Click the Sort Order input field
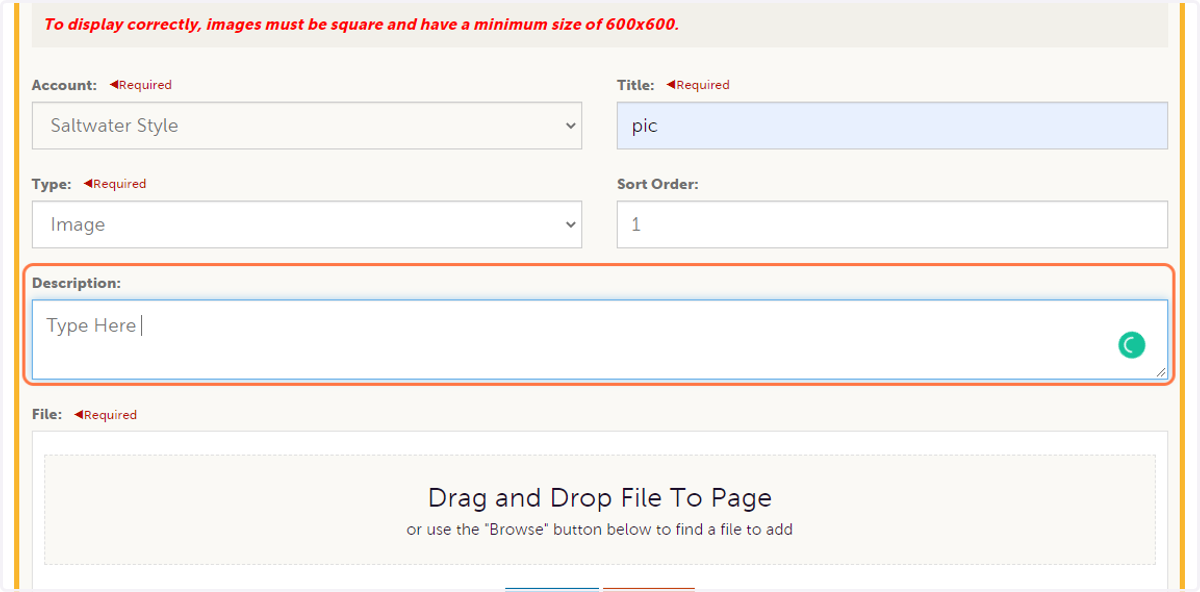This screenshot has width=1200, height=592. 892,225
